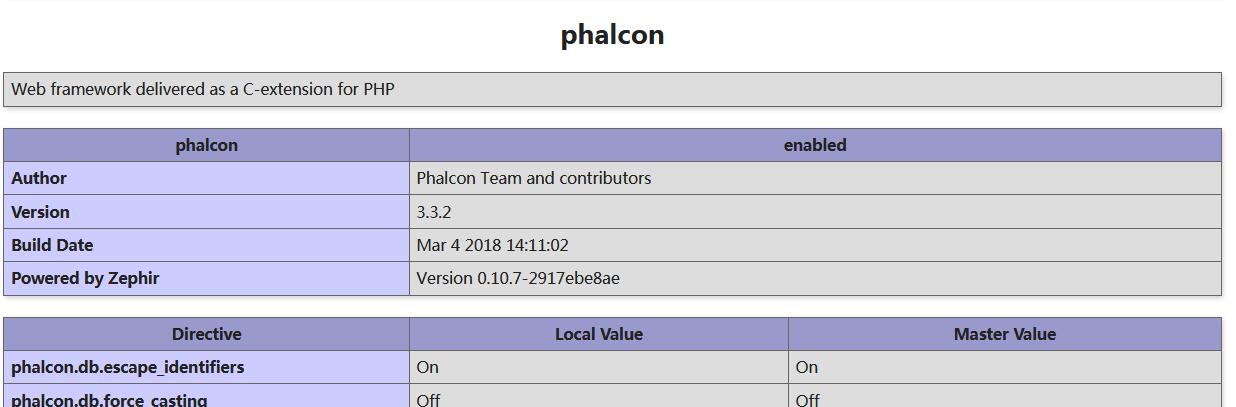1236x407 pixels.
Task: Click escape_identifiers master value On
Action: [806, 367]
